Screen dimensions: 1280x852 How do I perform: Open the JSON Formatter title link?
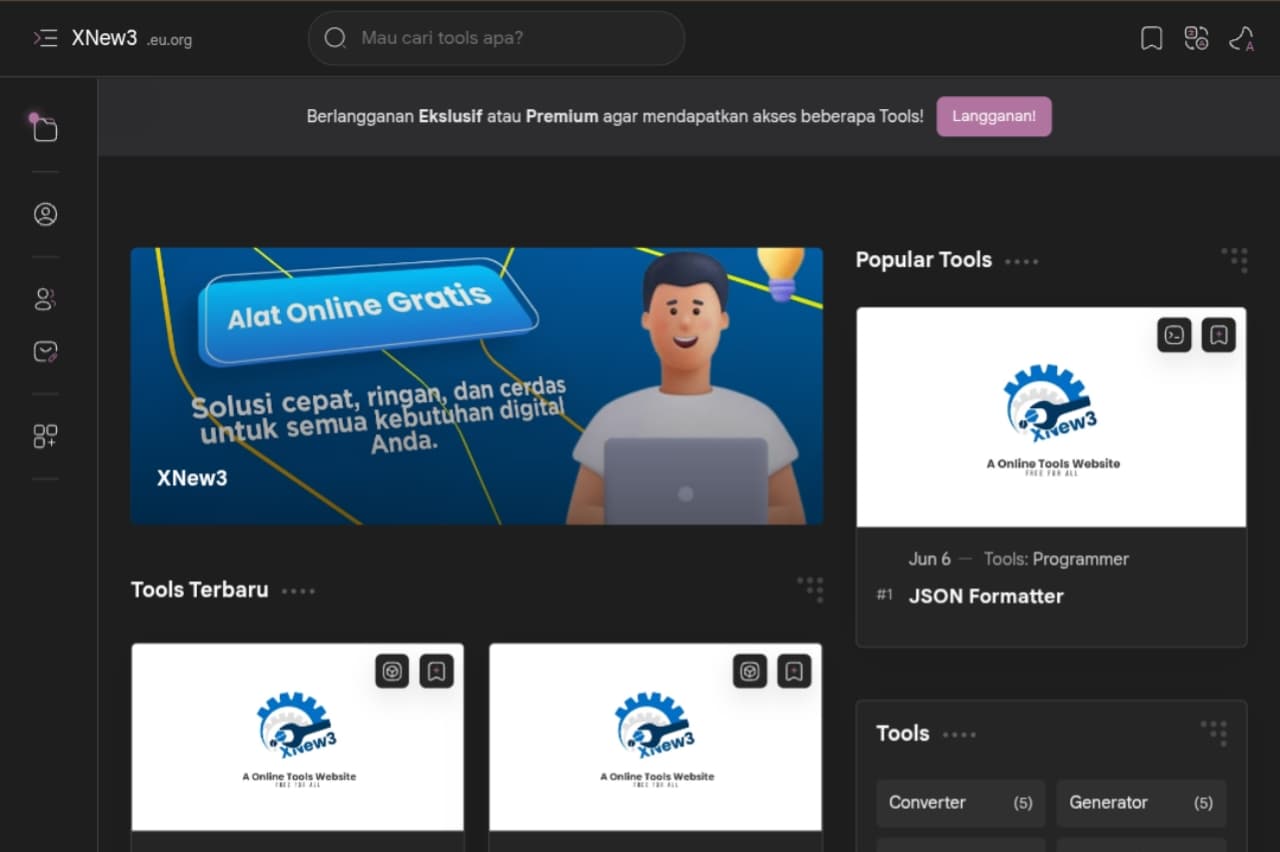(986, 596)
